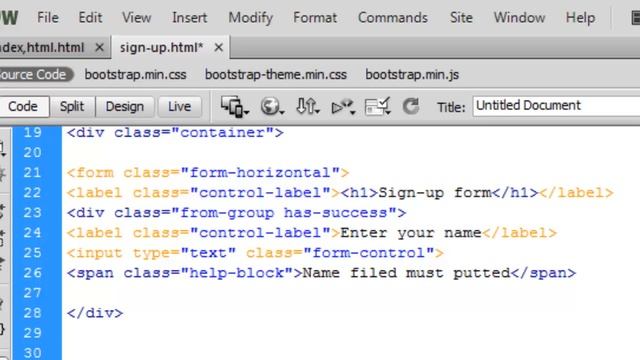This screenshot has height=360, width=640.
Task: Close the index,html.html tab
Action: pos(99,48)
